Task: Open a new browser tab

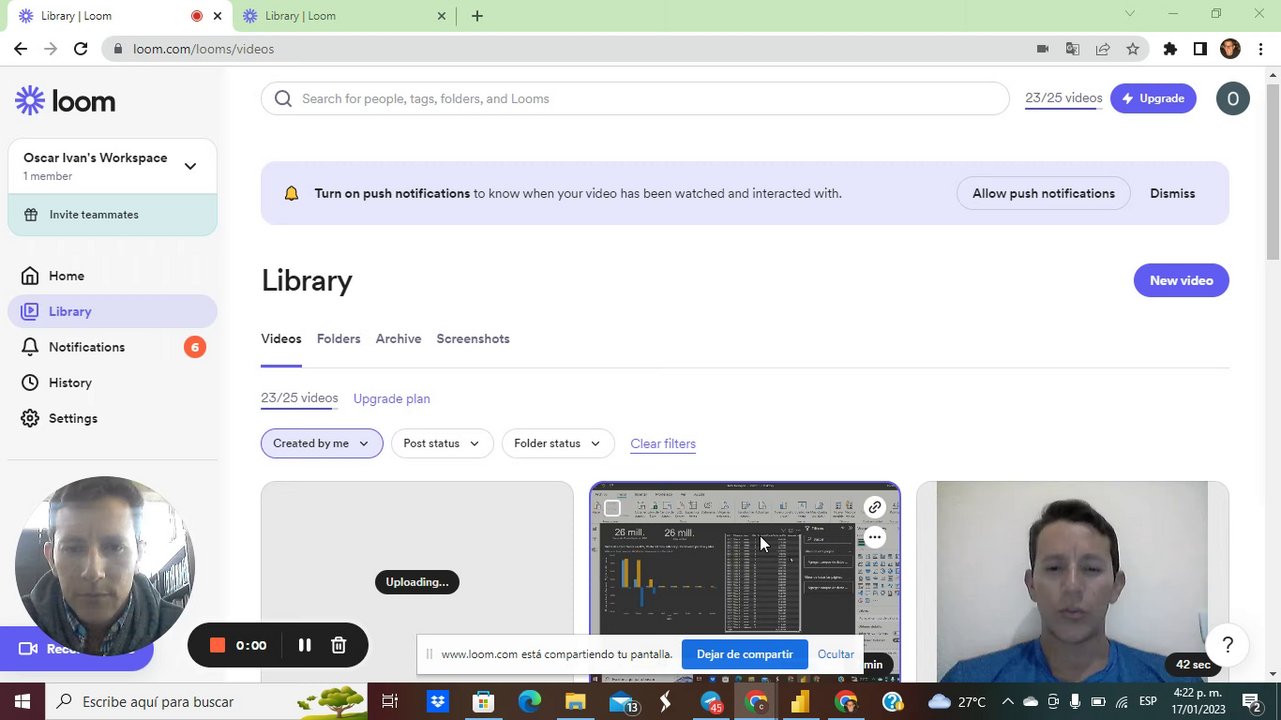Action: tap(477, 16)
